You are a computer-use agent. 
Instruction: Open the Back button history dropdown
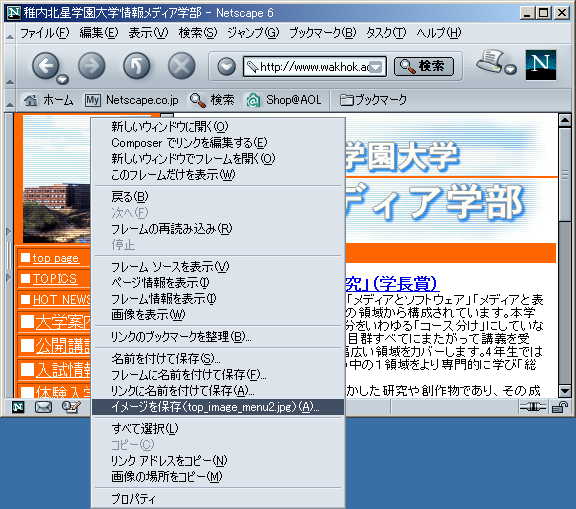pos(62,79)
